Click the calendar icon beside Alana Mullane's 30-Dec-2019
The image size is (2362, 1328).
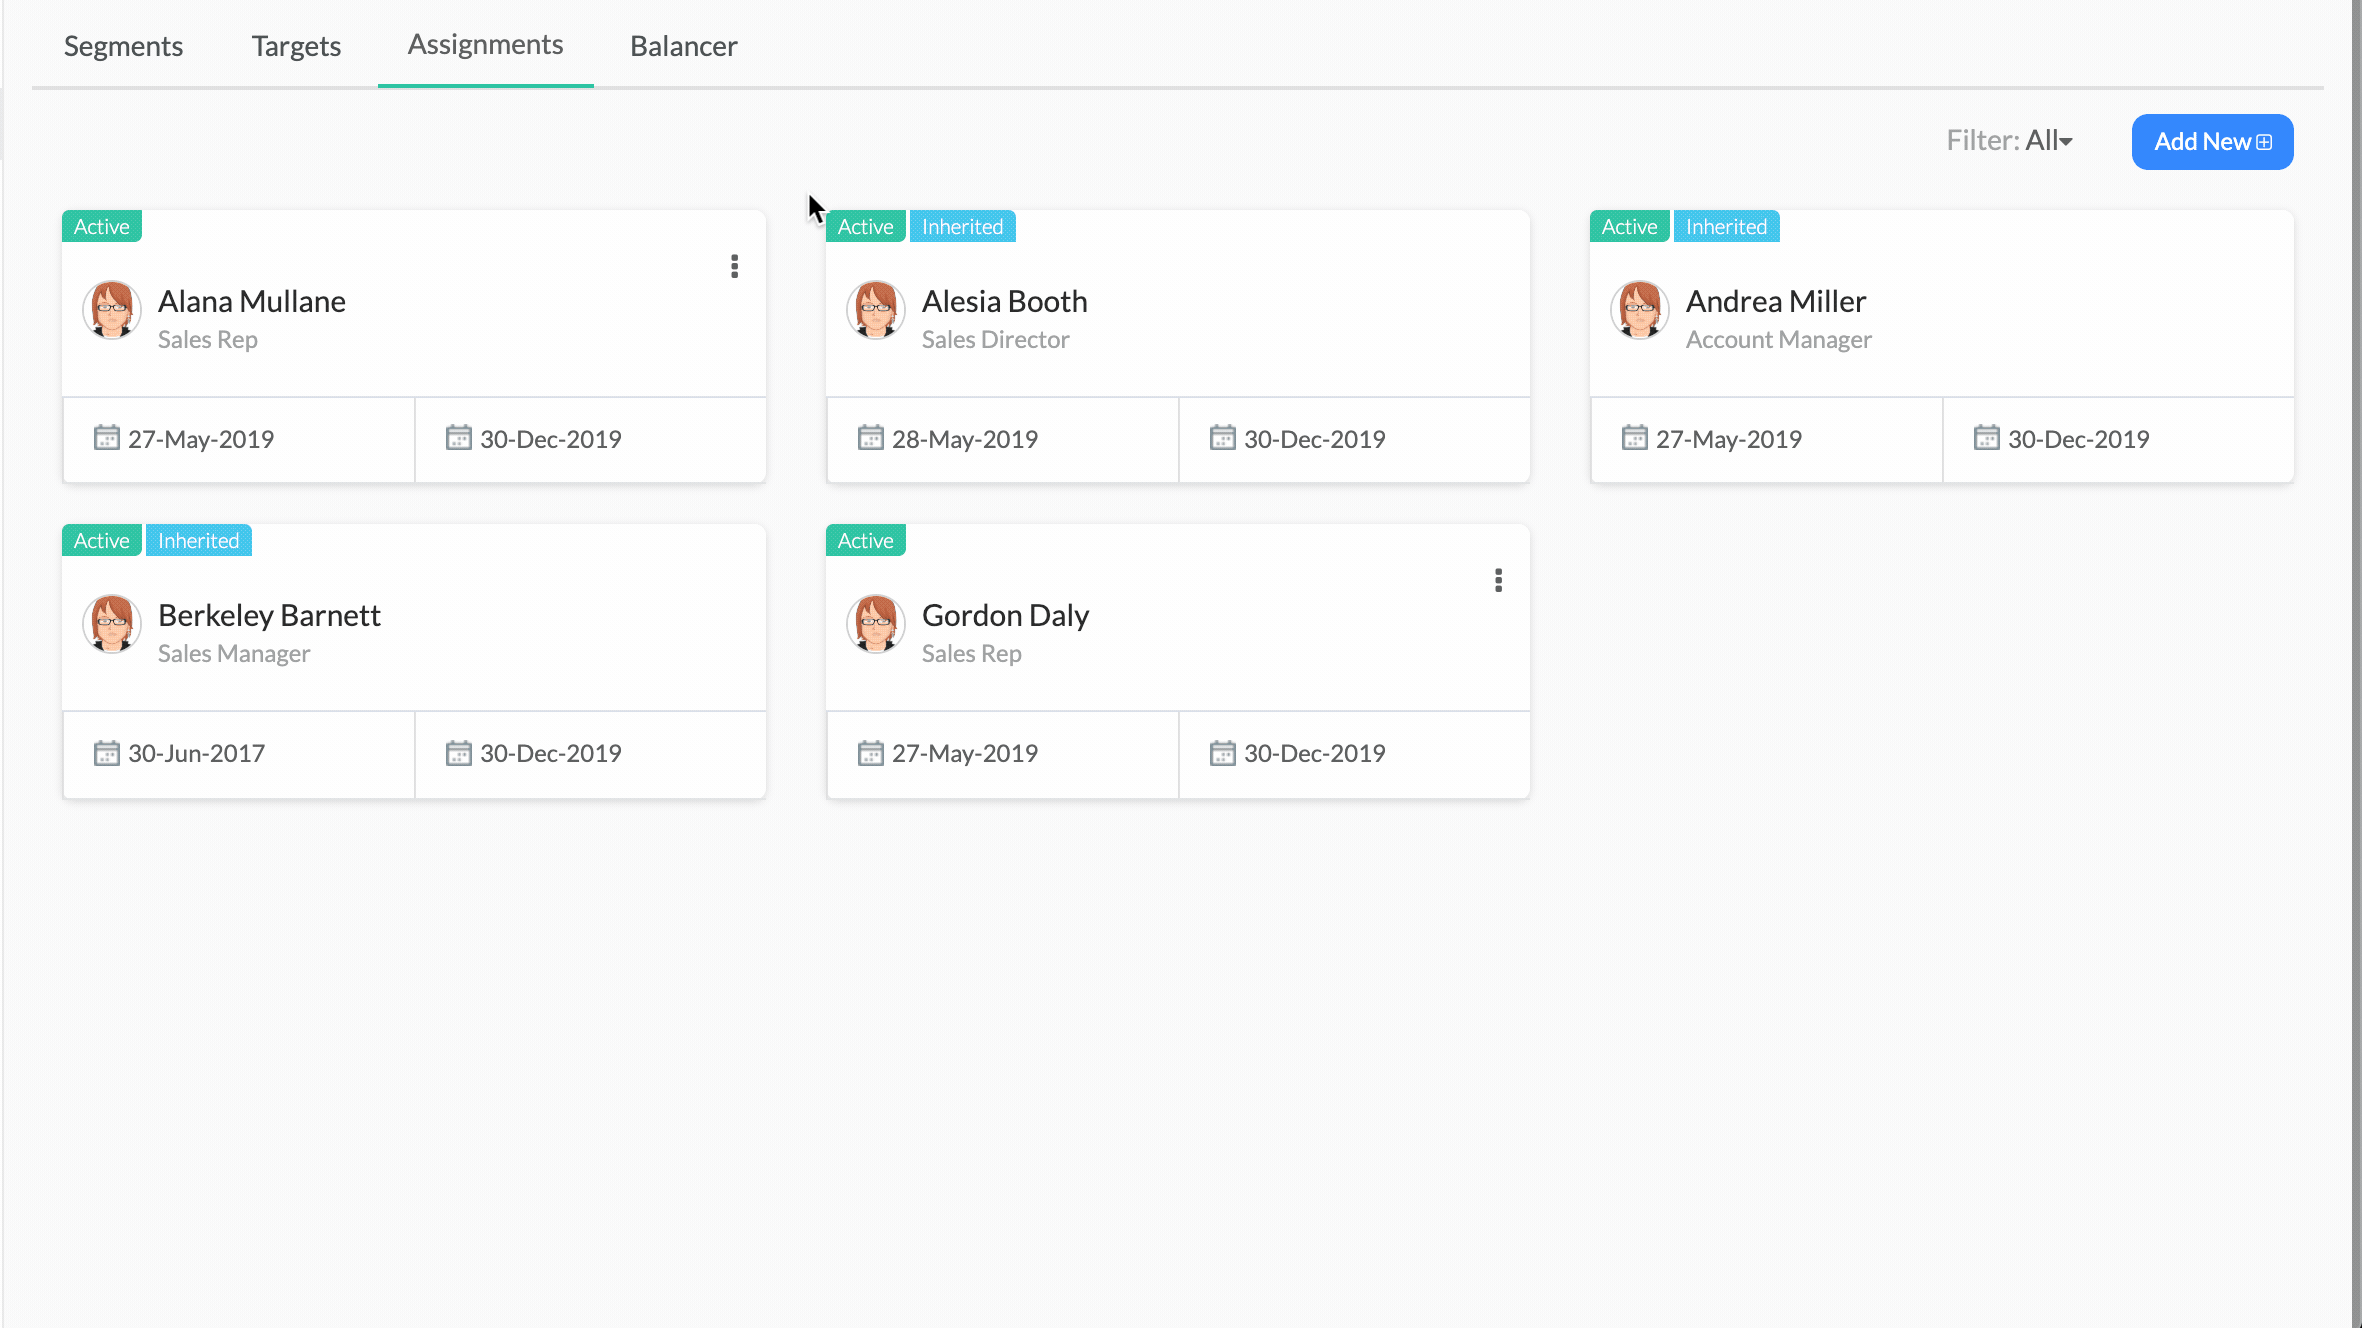pos(459,438)
